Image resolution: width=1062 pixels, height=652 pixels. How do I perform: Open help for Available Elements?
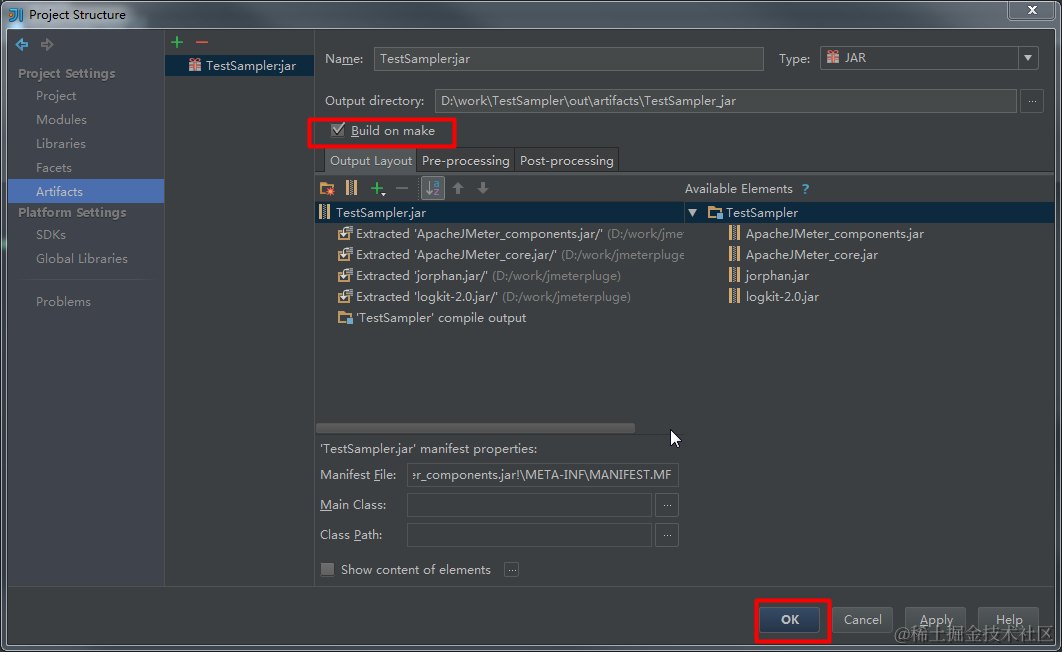[x=805, y=189]
